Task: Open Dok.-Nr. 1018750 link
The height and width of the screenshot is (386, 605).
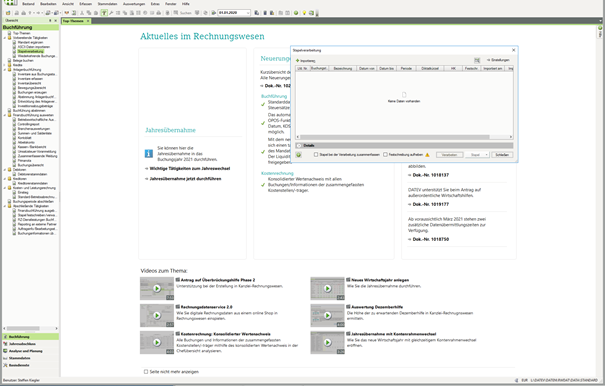Action: pyautogui.click(x=431, y=239)
